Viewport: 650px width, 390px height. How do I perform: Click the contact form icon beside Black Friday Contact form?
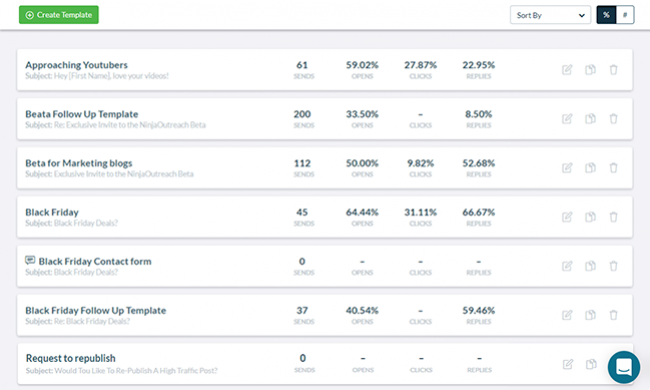(x=30, y=260)
